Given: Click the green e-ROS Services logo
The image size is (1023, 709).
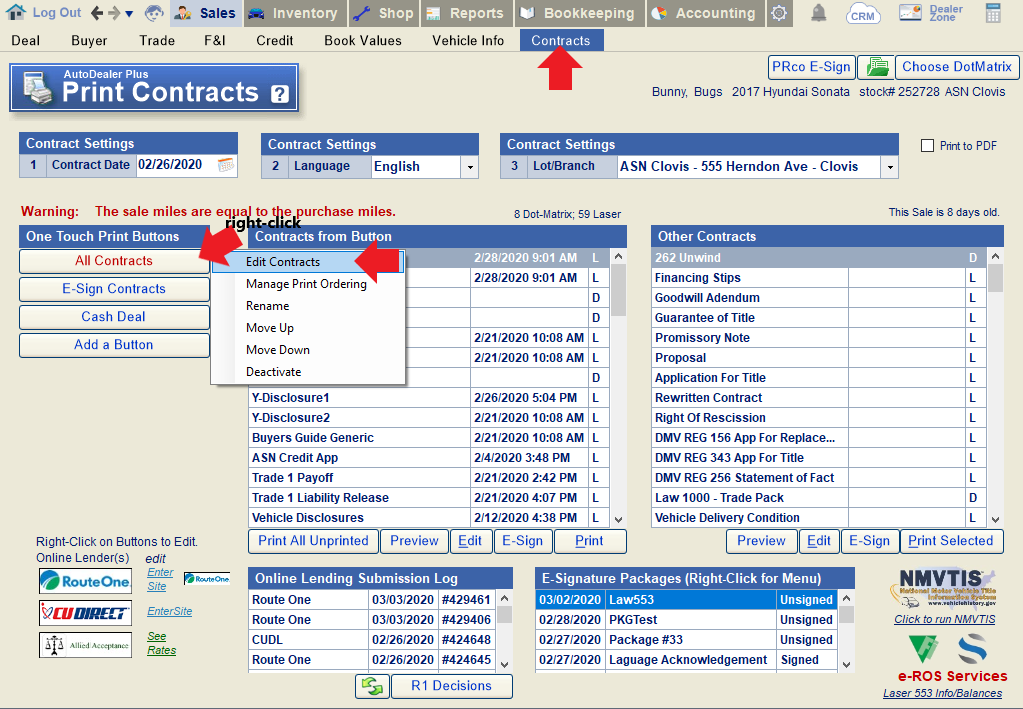Looking at the screenshot, I should [x=923, y=648].
